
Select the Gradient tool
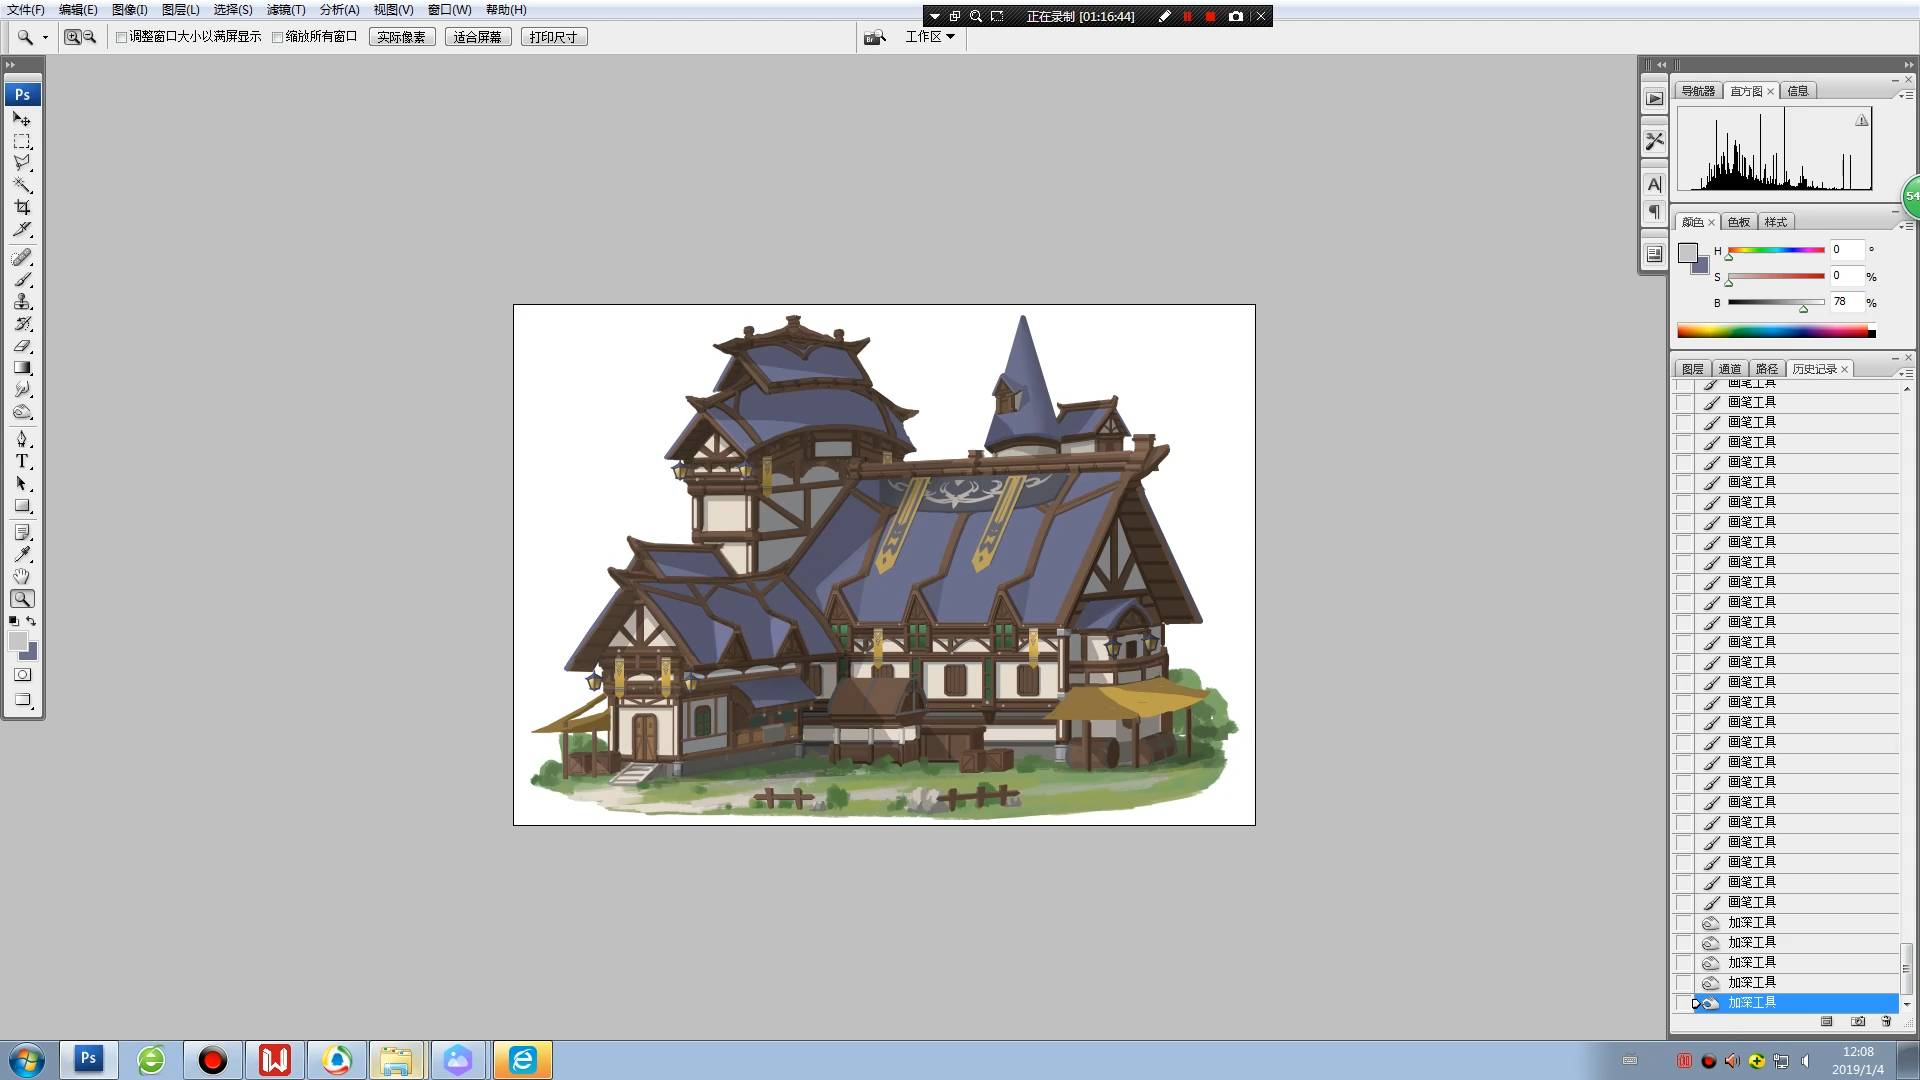(22, 368)
